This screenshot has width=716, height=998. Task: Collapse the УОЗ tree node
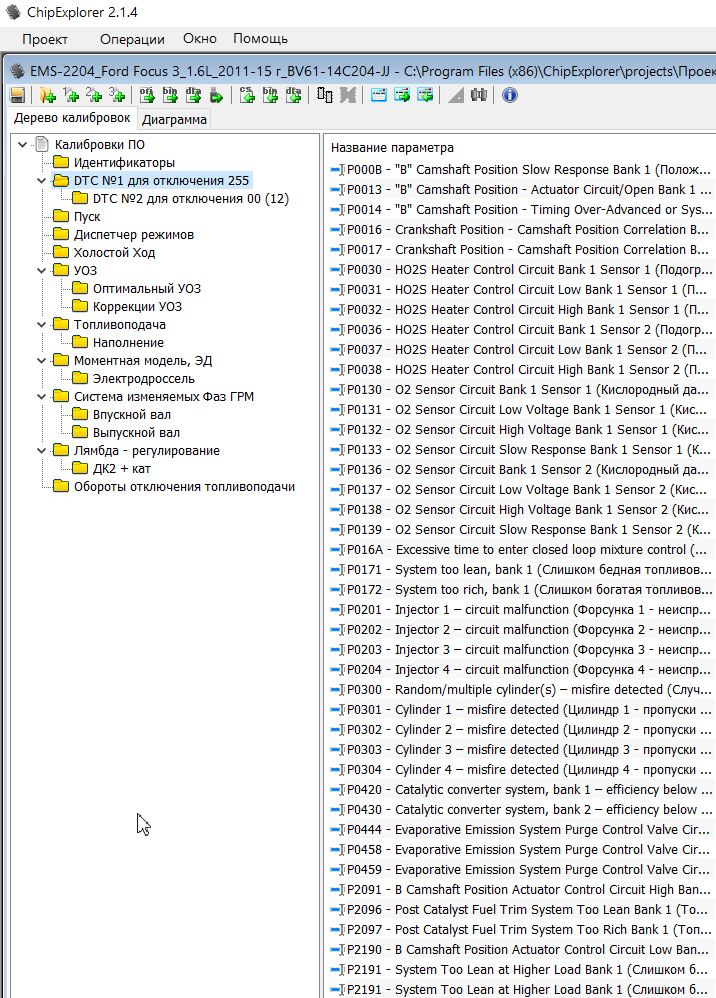(x=42, y=270)
